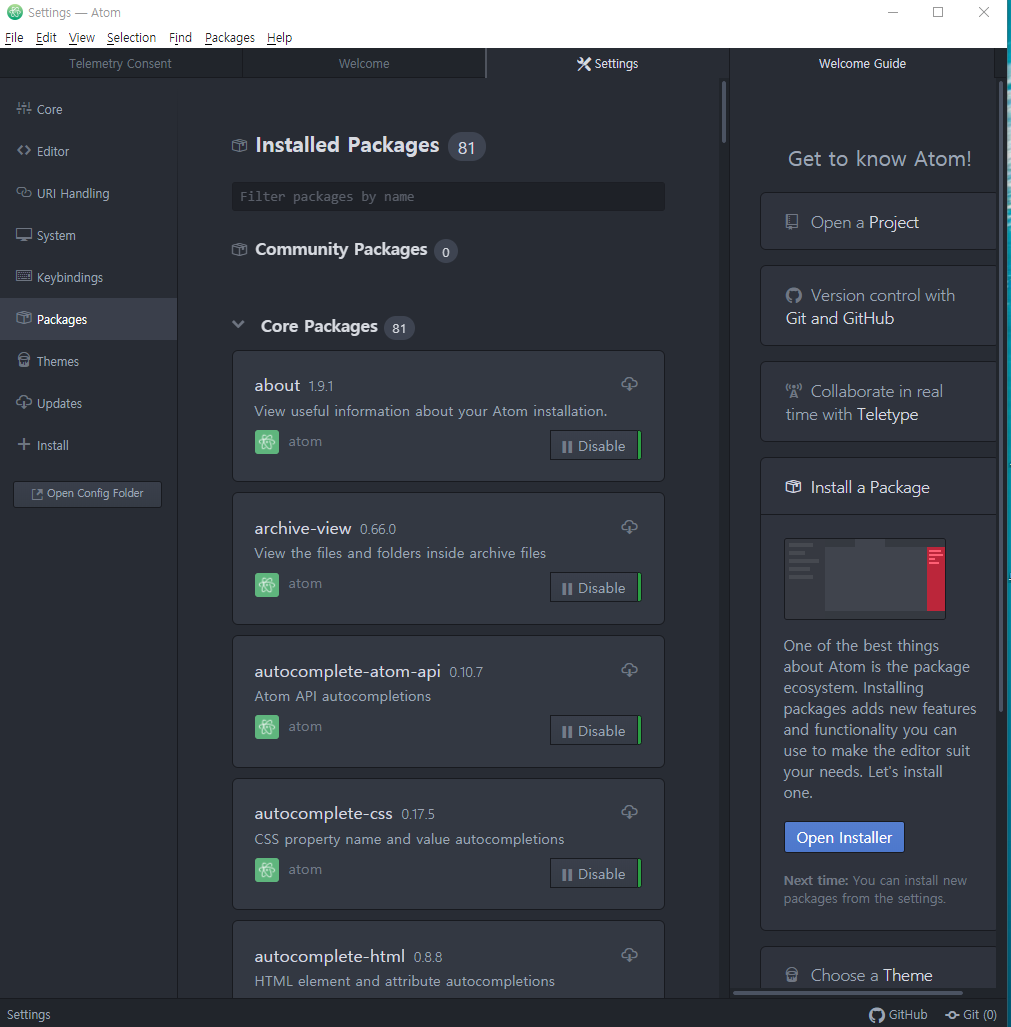The image size is (1011, 1027).
Task: Disable the archive-view package
Action: pos(595,588)
